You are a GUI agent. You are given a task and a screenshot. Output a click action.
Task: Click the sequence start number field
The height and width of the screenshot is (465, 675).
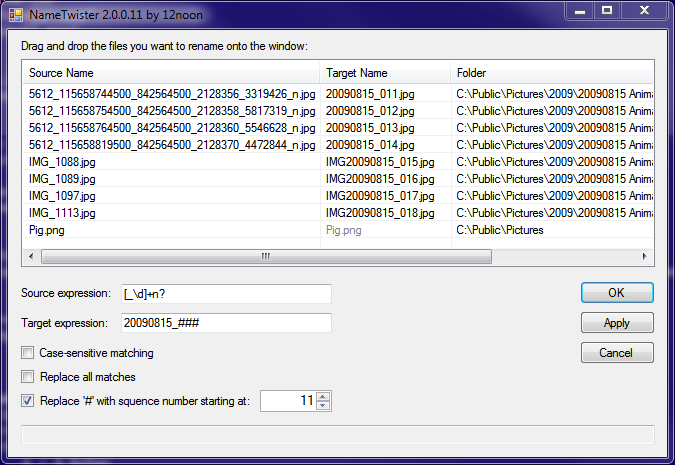pyautogui.click(x=287, y=401)
